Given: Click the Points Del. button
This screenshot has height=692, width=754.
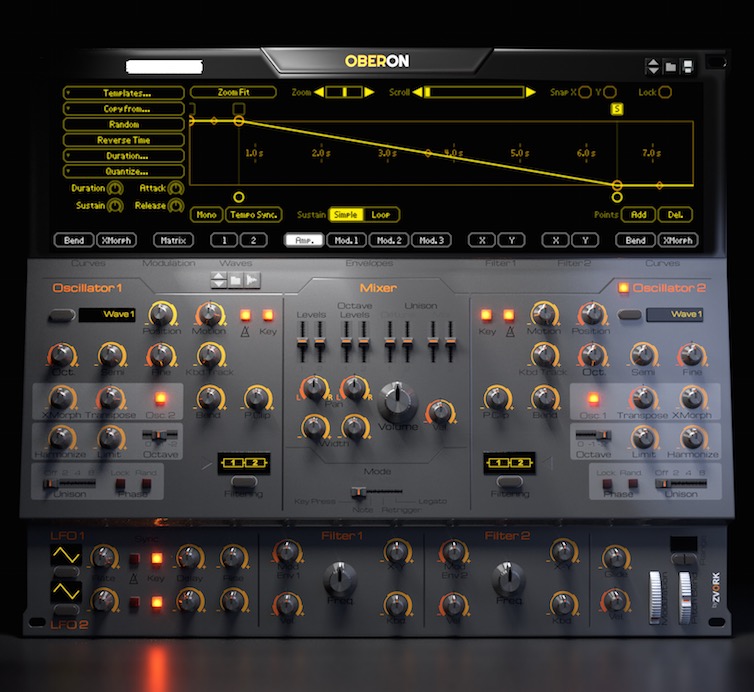Looking at the screenshot, I should (675, 214).
